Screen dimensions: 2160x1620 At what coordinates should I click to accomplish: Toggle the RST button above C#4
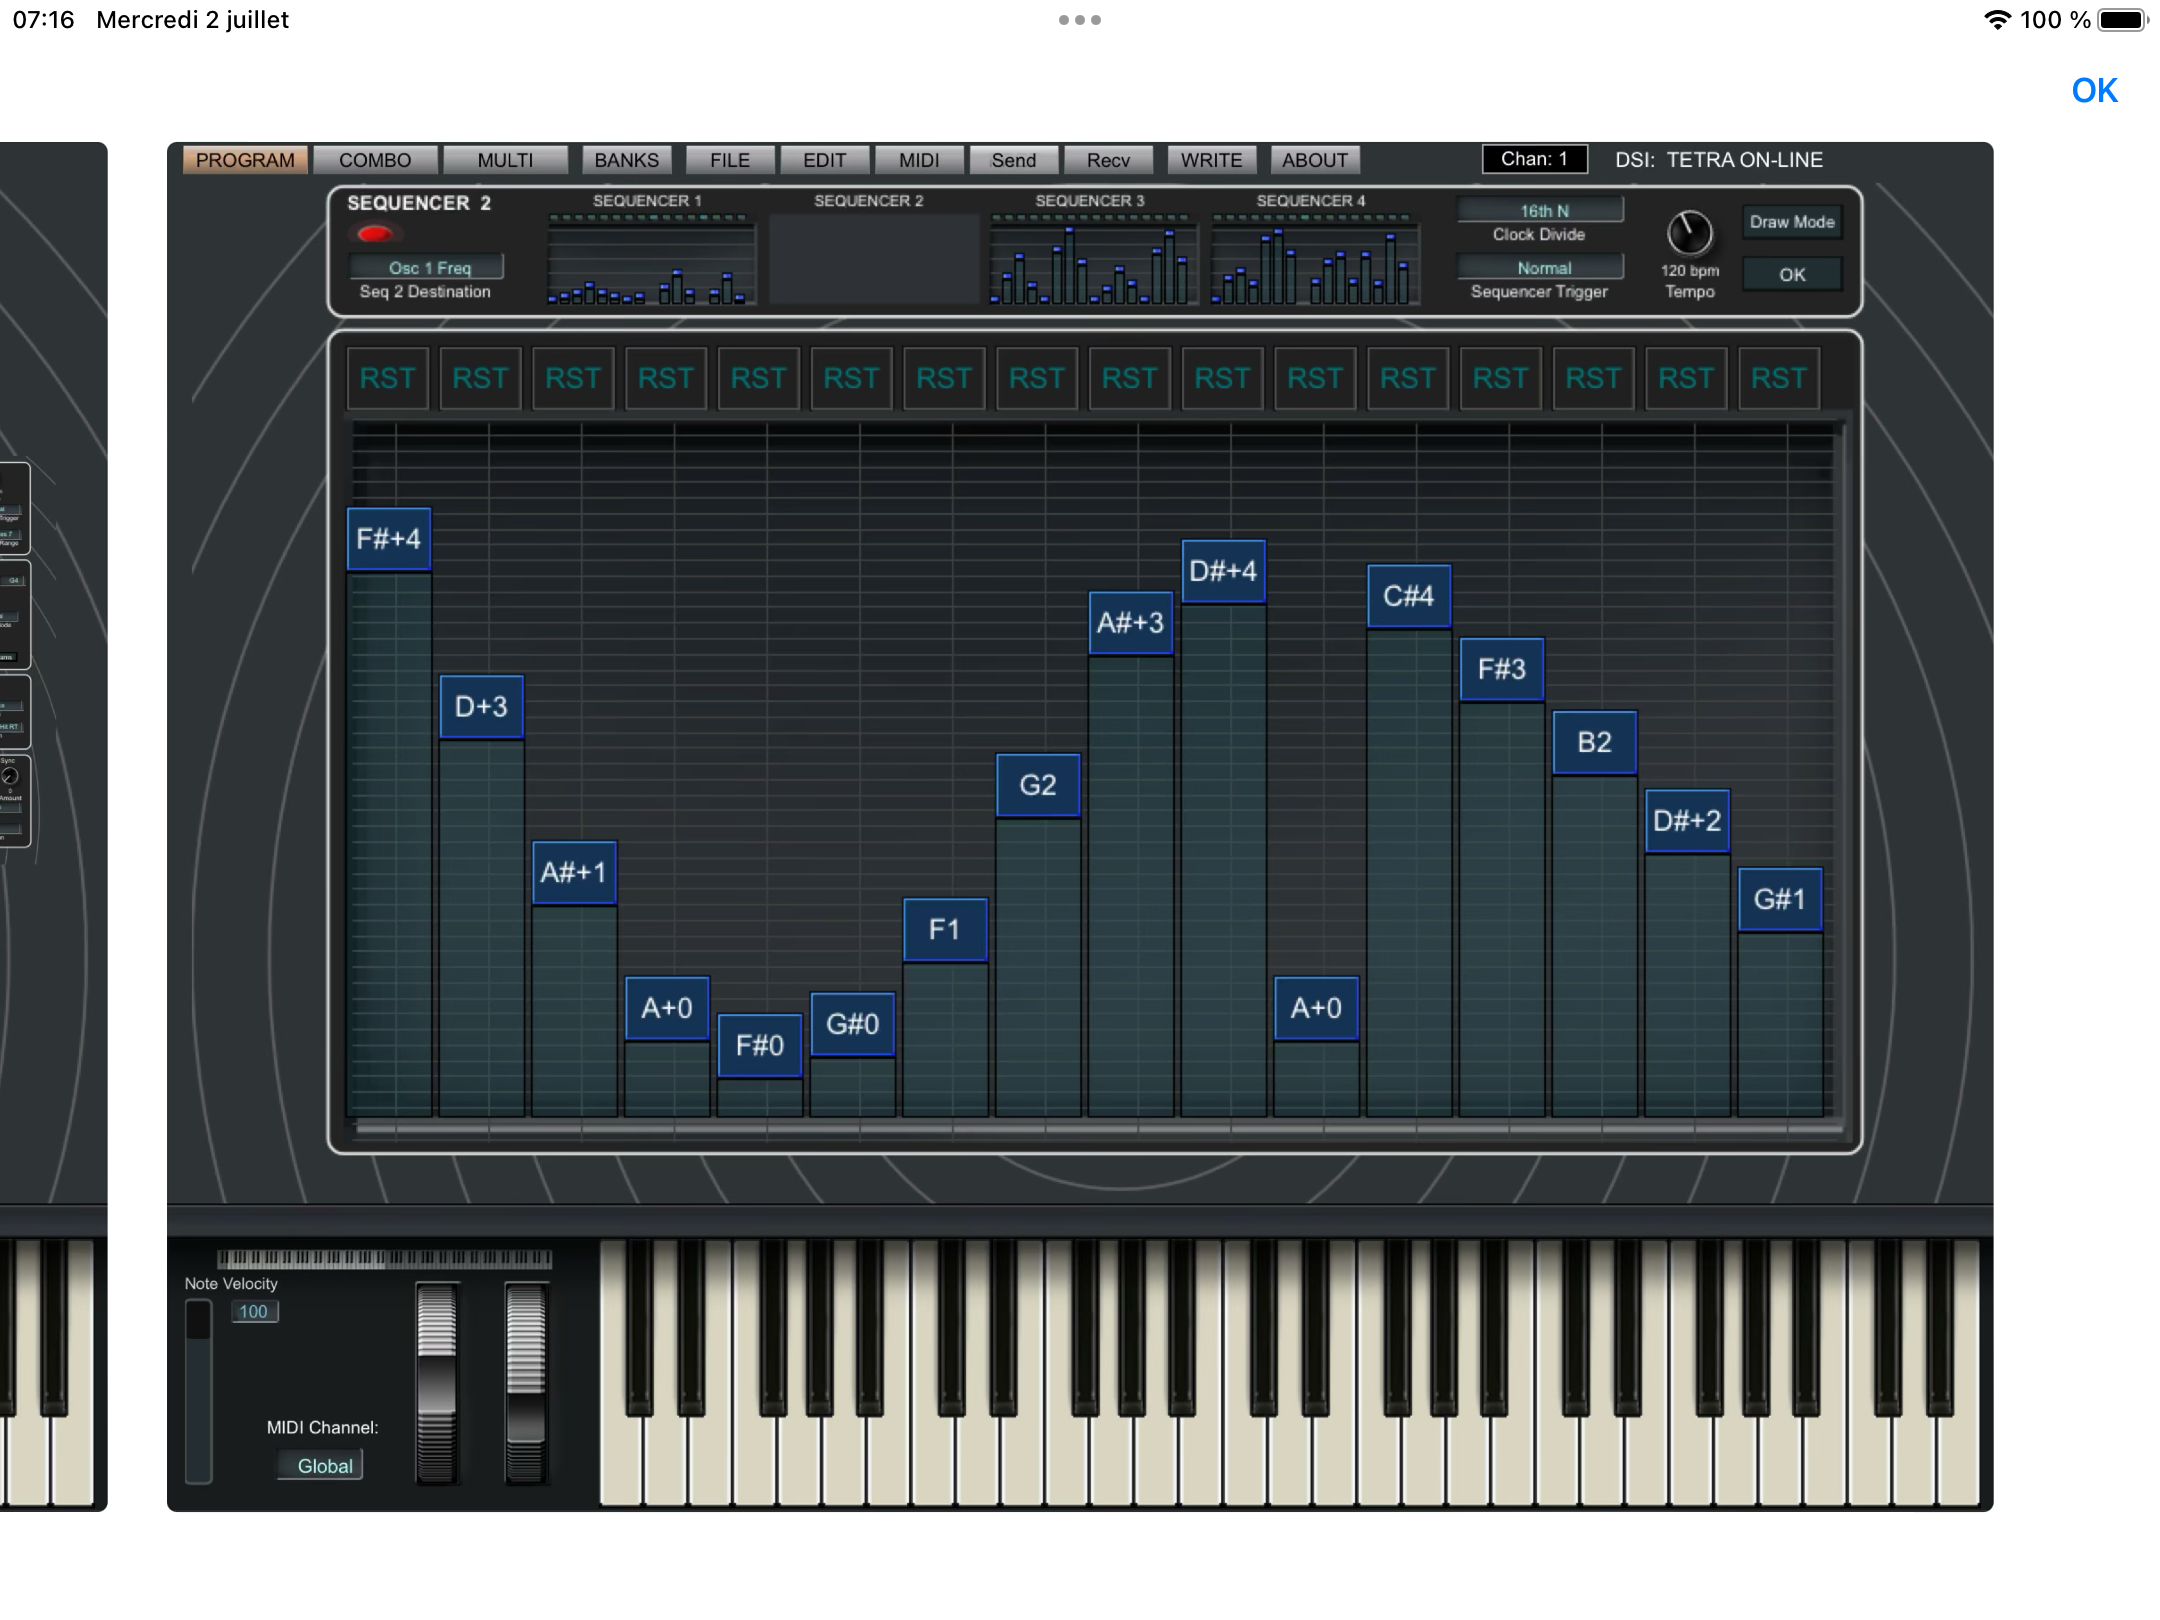[x=1408, y=378]
